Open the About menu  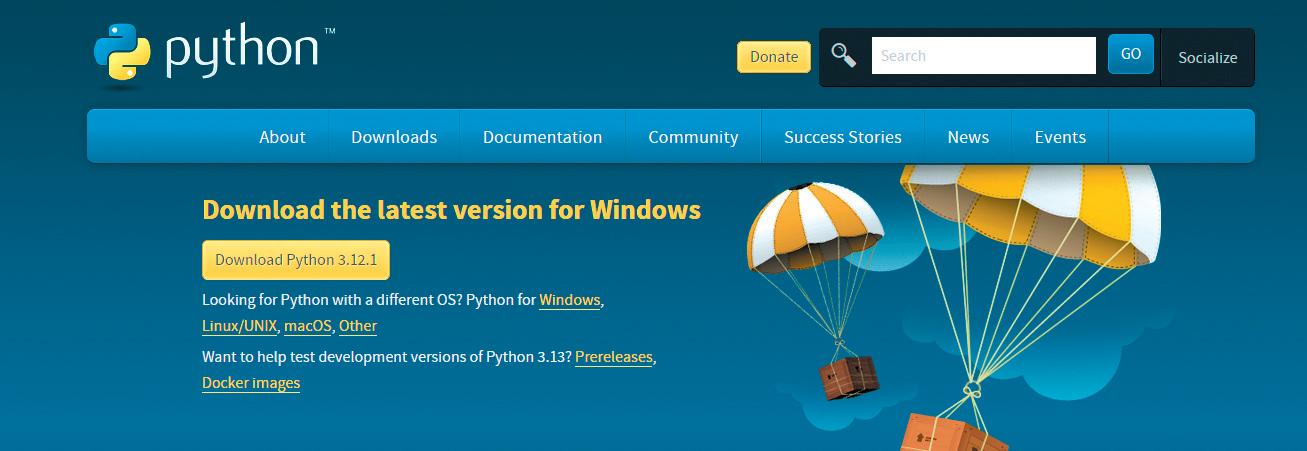282,137
